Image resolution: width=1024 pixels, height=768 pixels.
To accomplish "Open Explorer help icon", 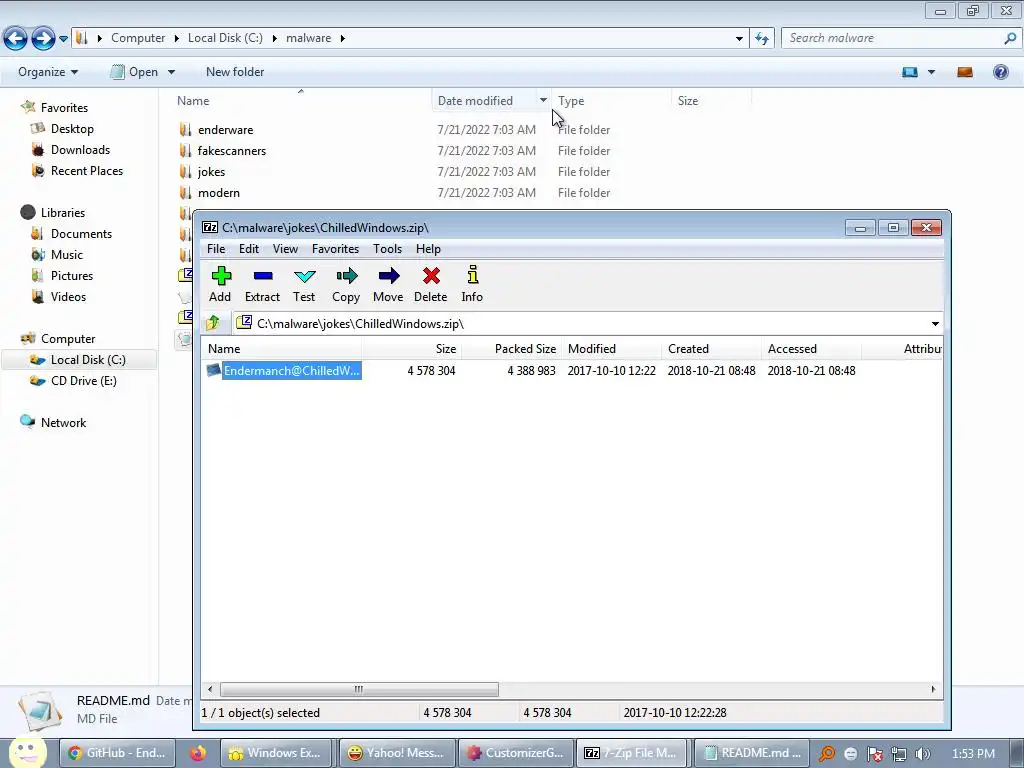I will pyautogui.click(x=1000, y=72).
